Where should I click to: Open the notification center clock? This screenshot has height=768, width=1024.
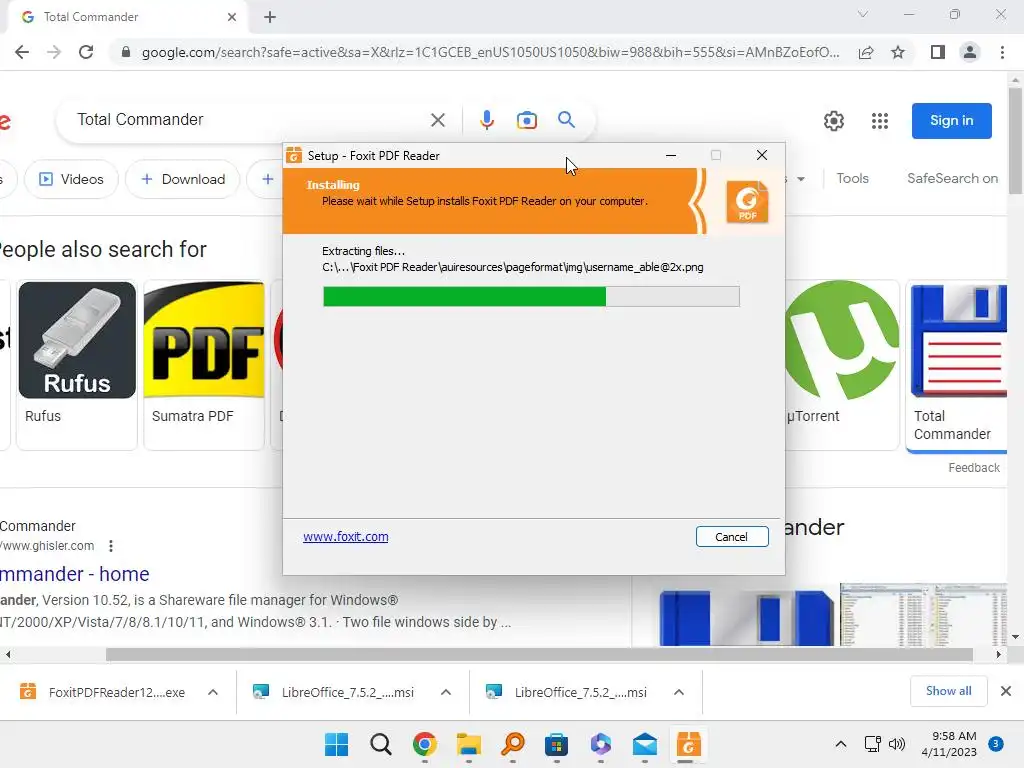[949, 744]
